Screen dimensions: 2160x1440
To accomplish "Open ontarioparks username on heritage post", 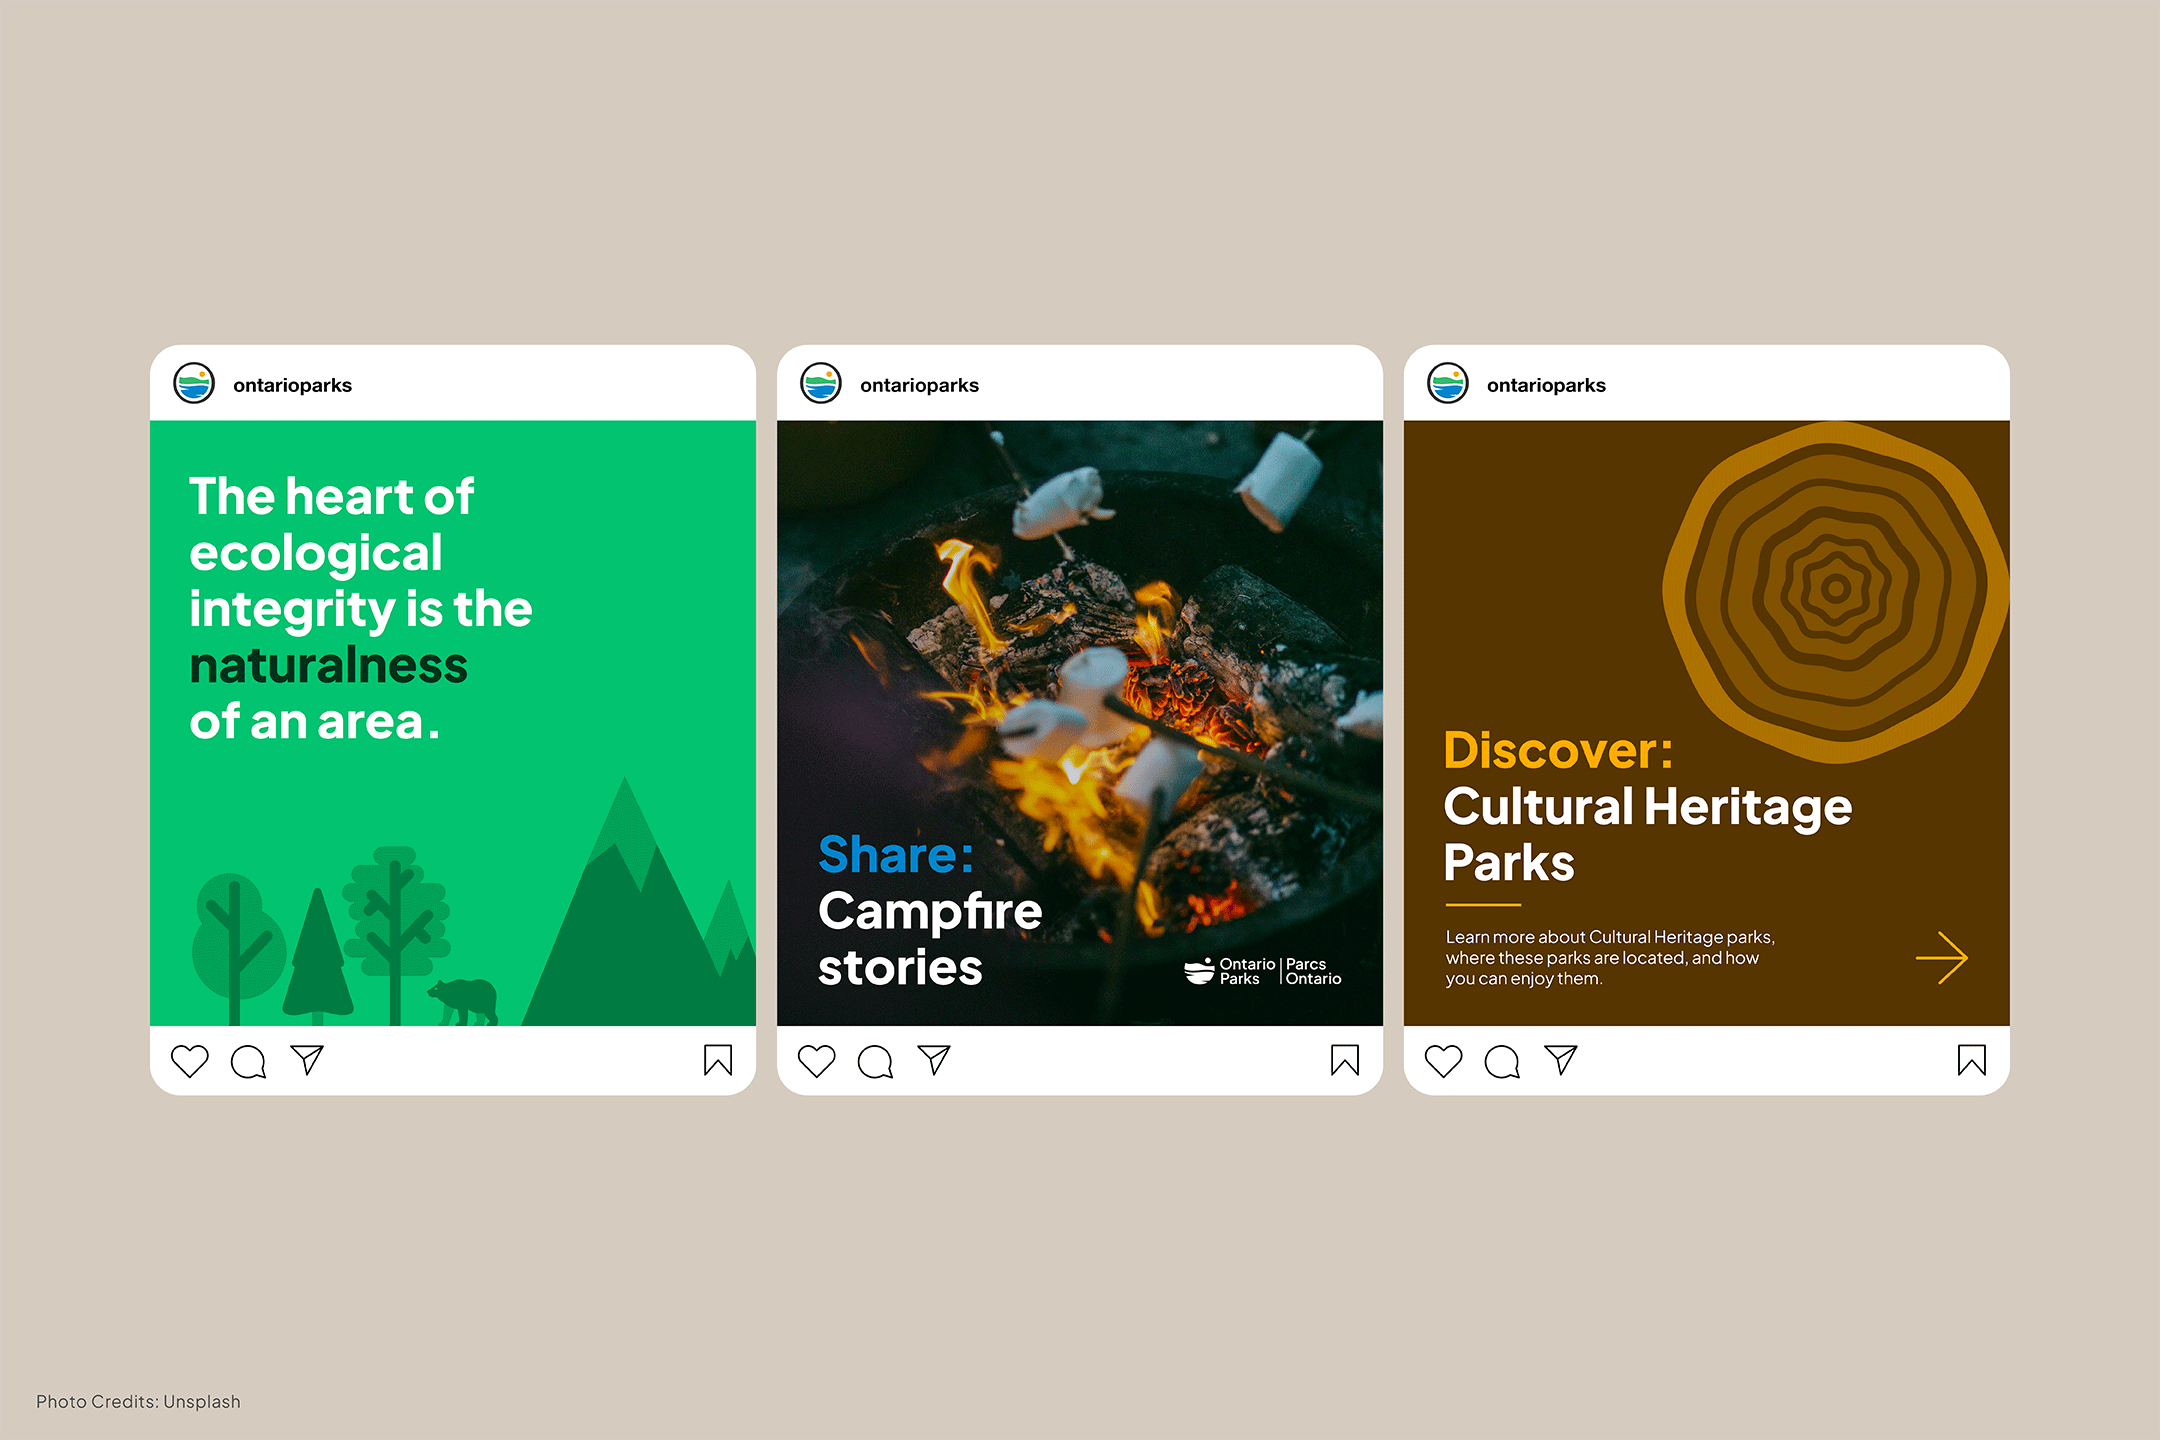I will click(1546, 385).
